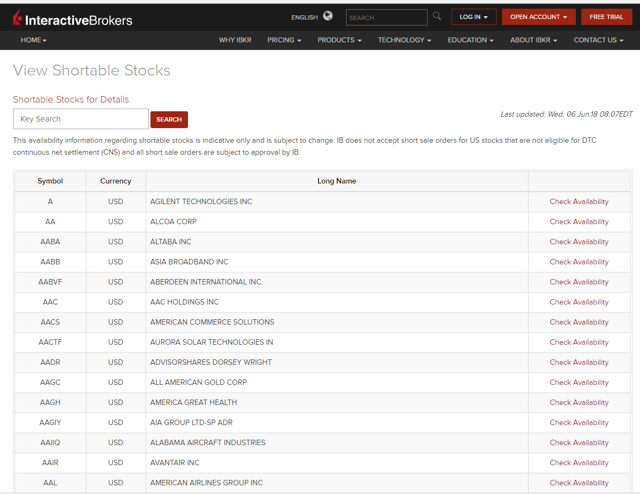
Task: Click the FREE TRIAL button
Action: tap(606, 17)
